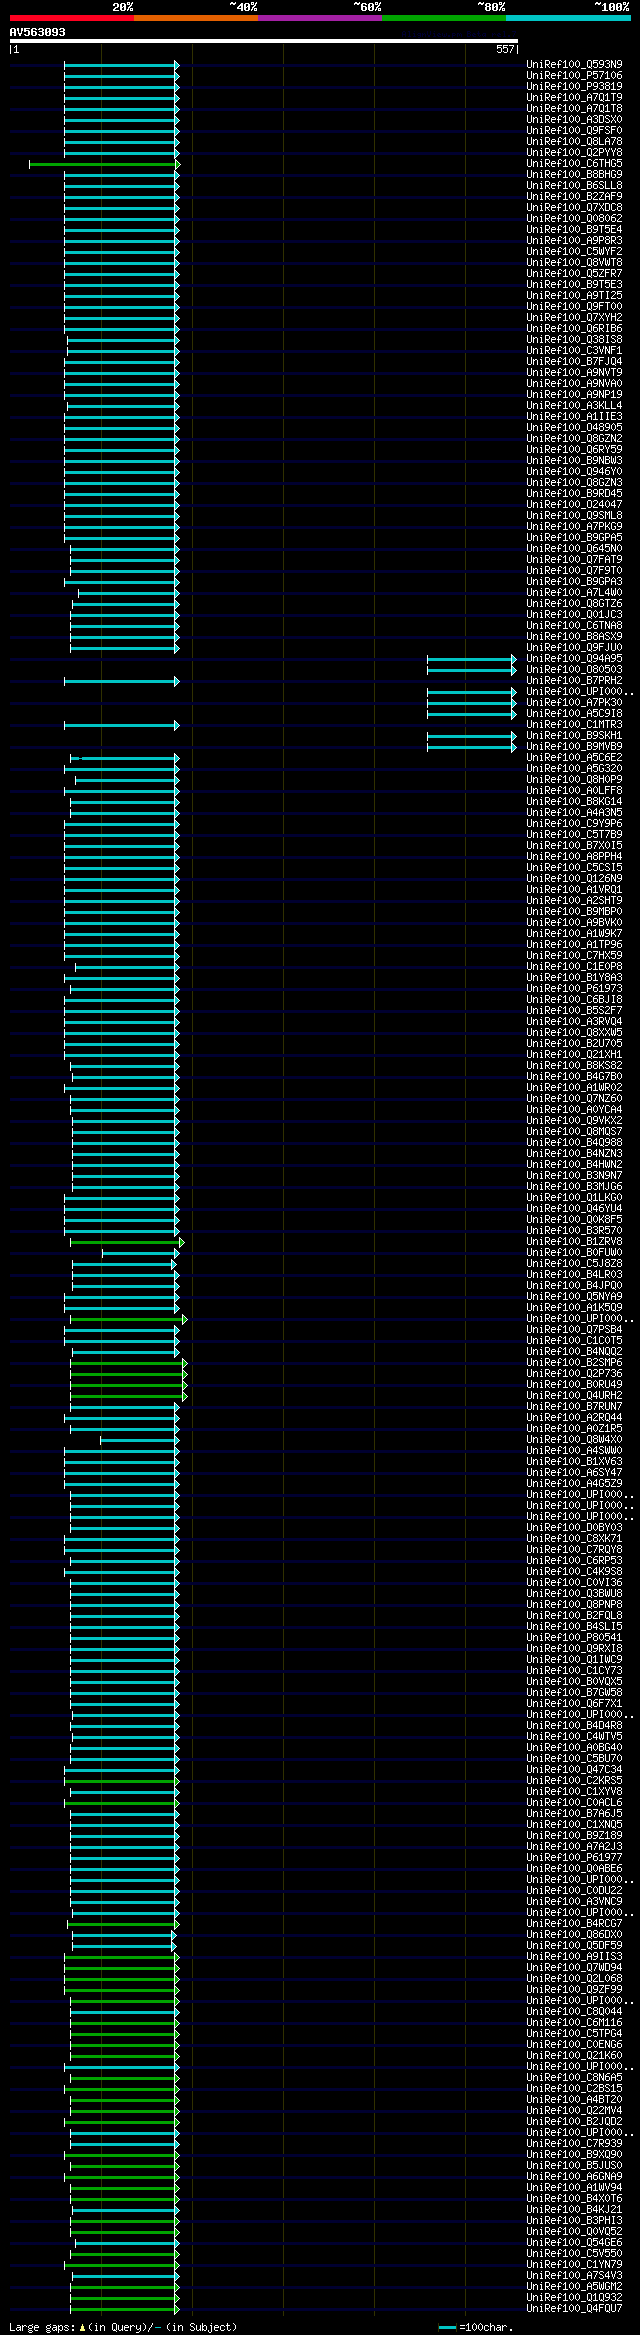This screenshot has height=2335, width=640.
Task: Click hit label UniRef100_Q8H0P9
Action: [x=574, y=780]
